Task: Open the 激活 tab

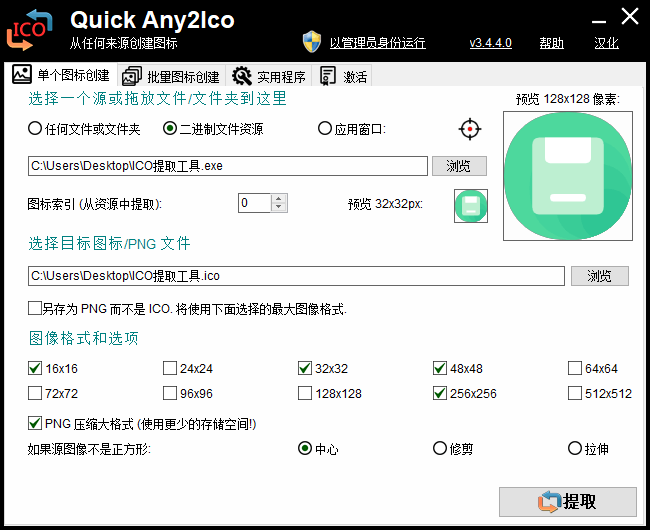Action: click(x=344, y=77)
